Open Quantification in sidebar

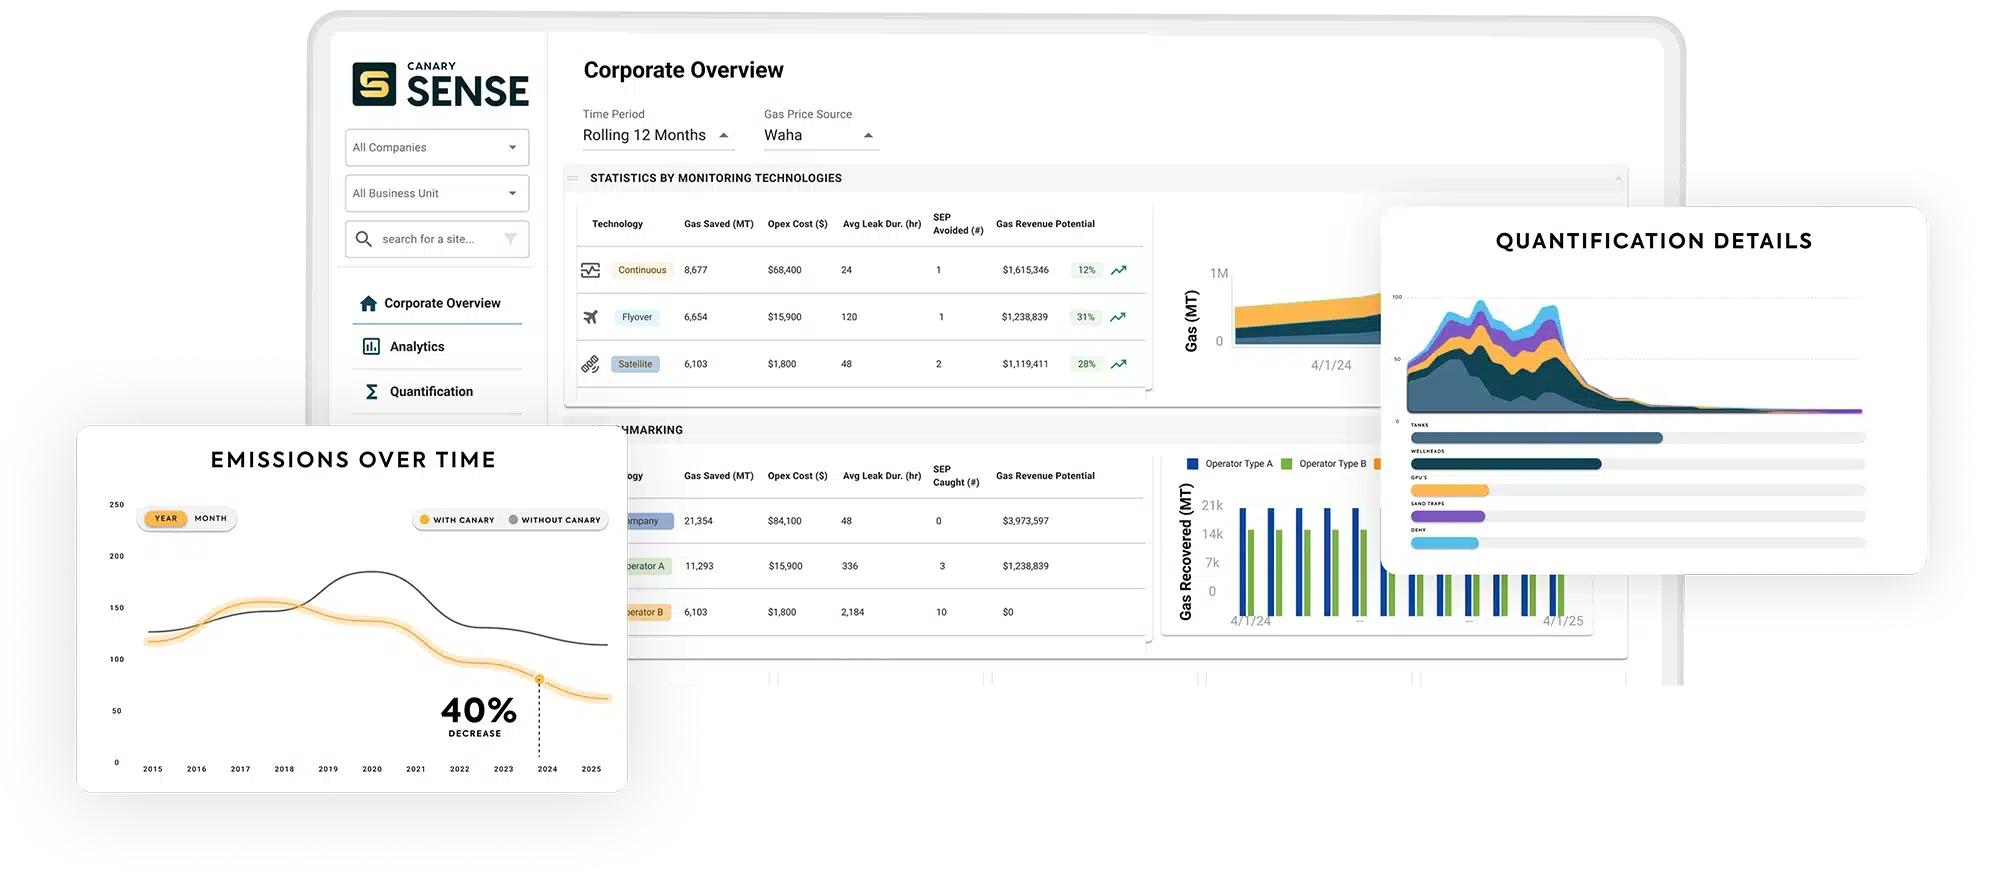[437, 391]
